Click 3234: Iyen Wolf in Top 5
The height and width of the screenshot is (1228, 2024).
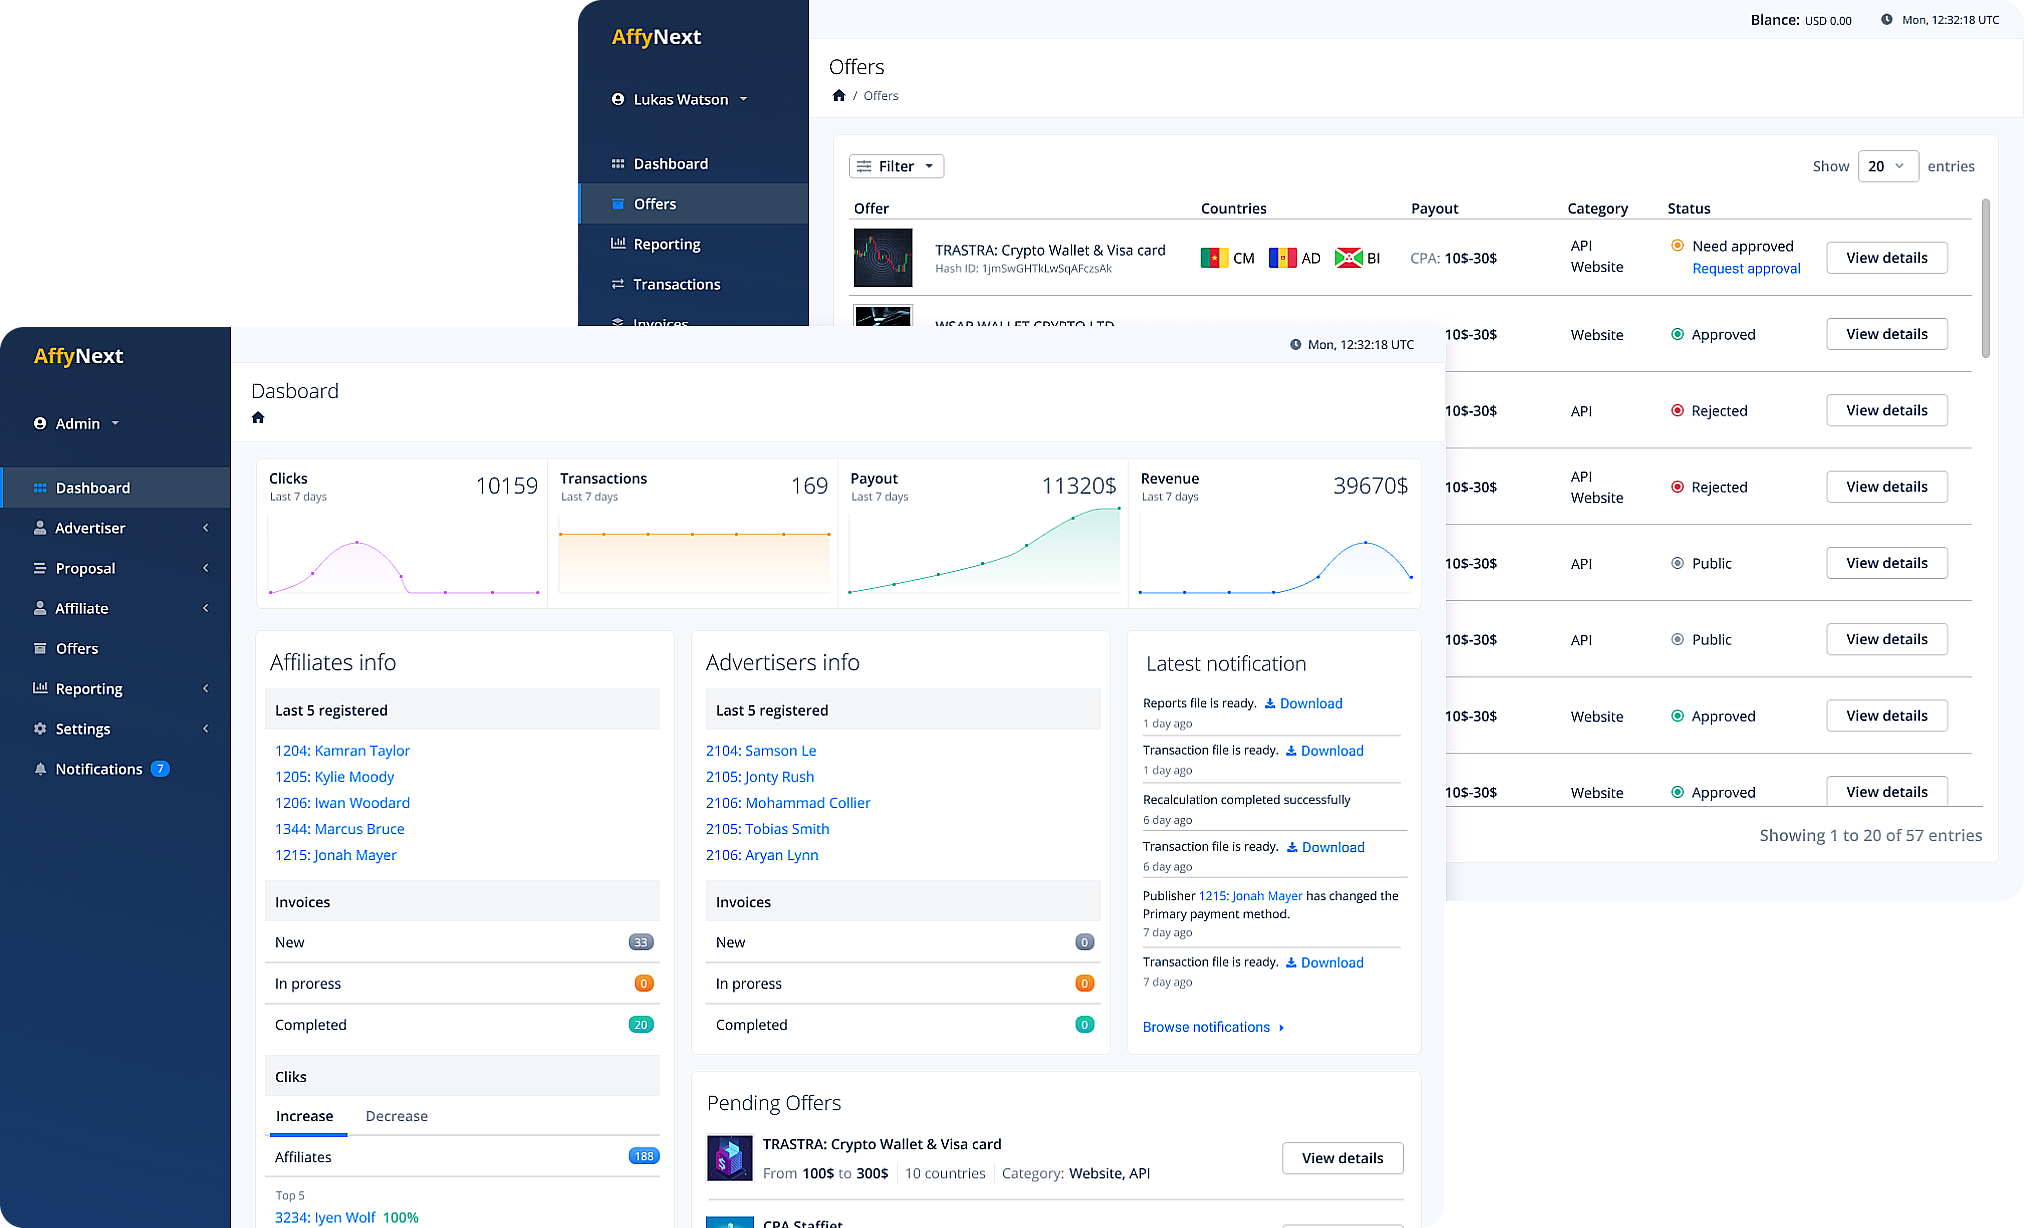[325, 1217]
